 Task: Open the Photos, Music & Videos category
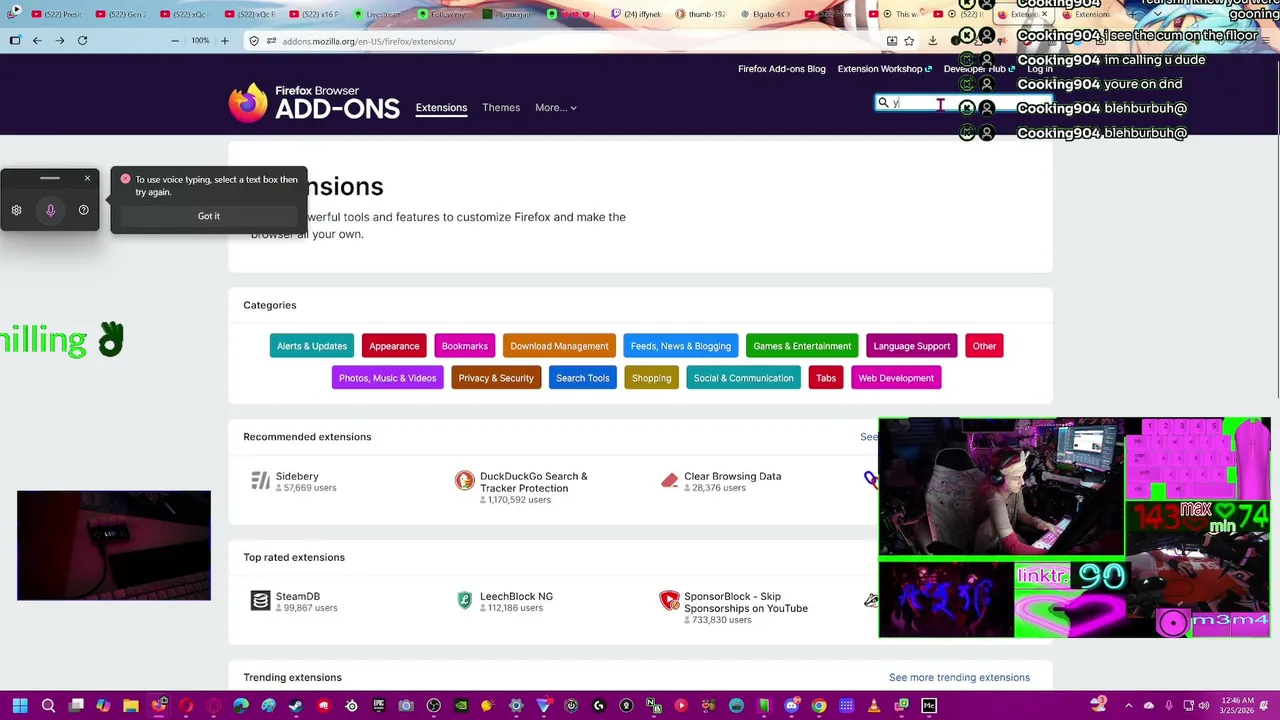[x=387, y=378]
